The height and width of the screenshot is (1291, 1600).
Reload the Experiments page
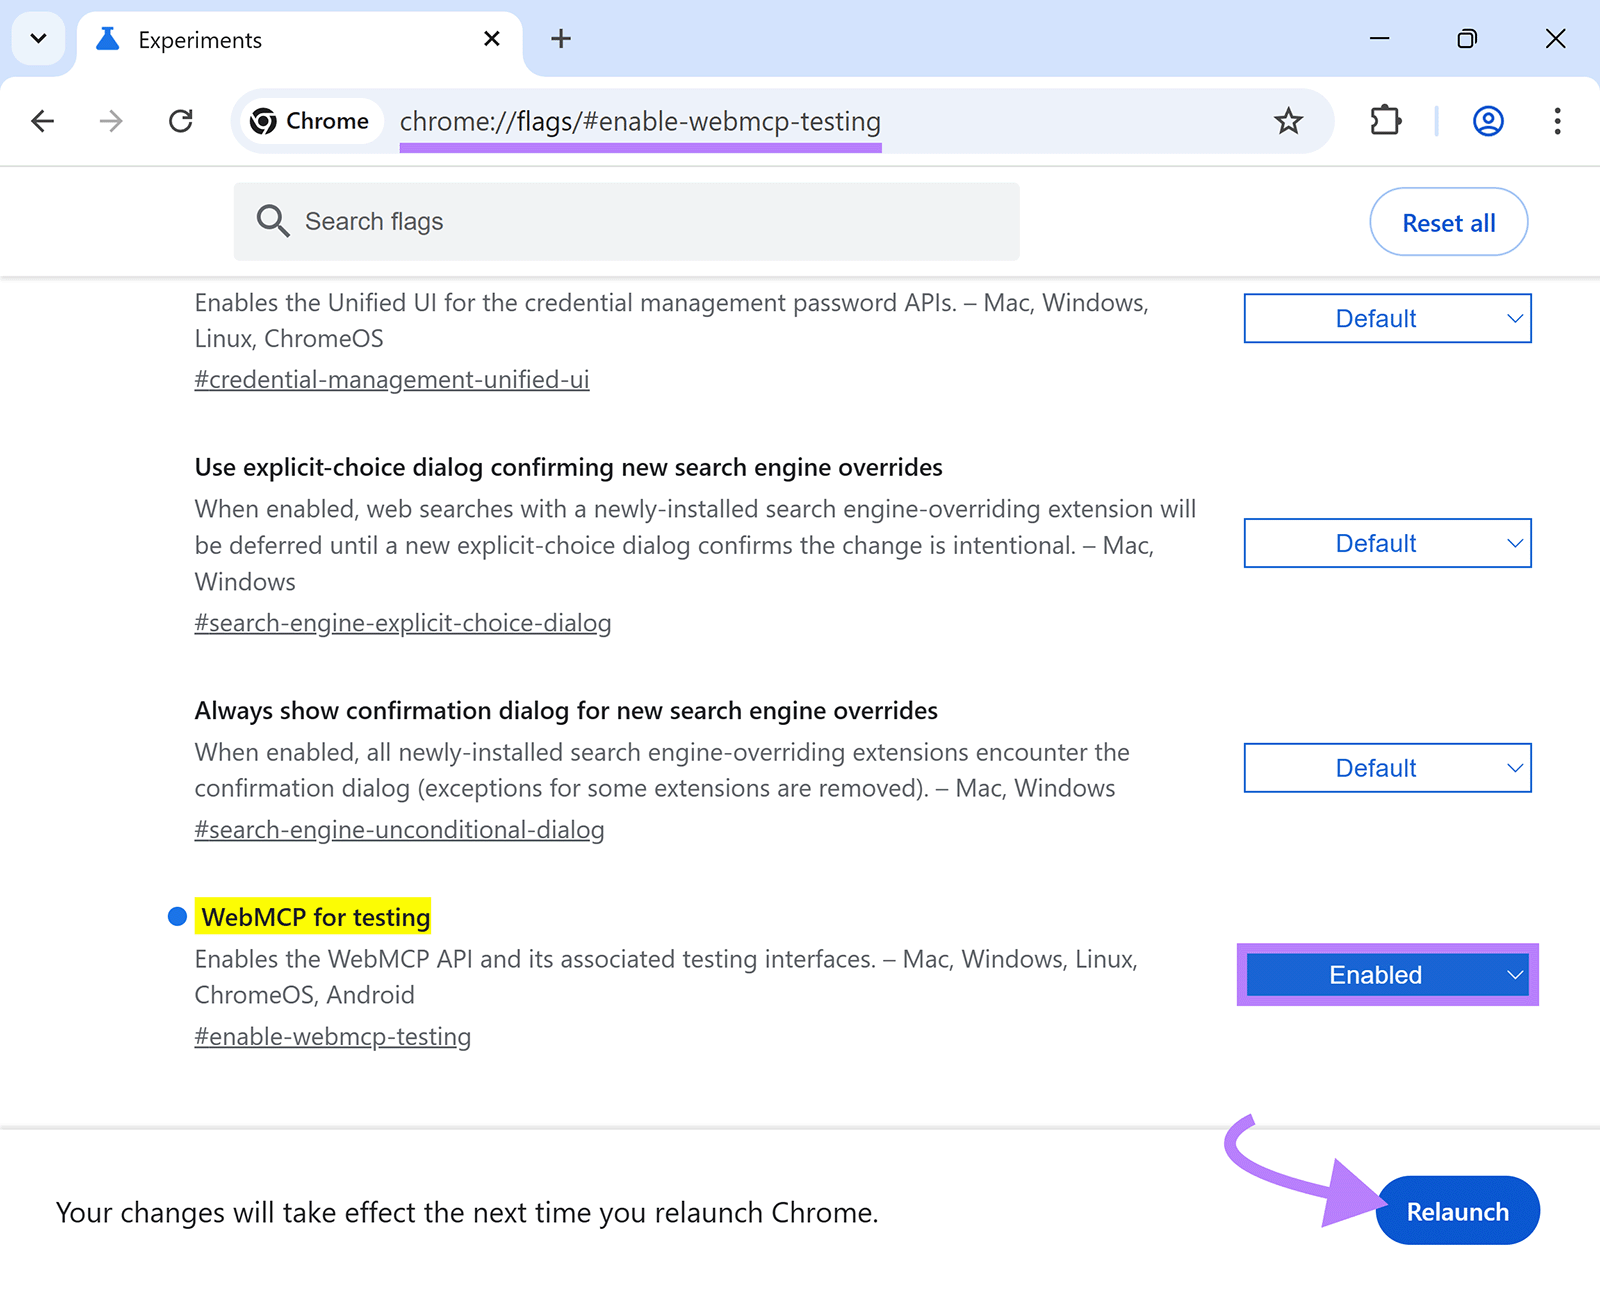tap(181, 121)
